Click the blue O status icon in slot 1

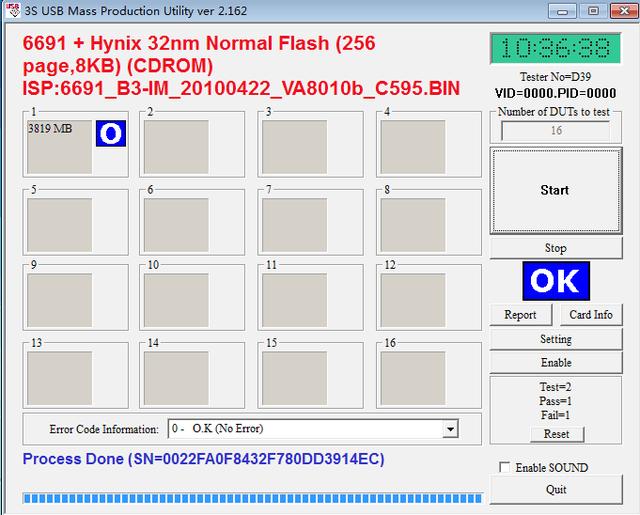(111, 133)
